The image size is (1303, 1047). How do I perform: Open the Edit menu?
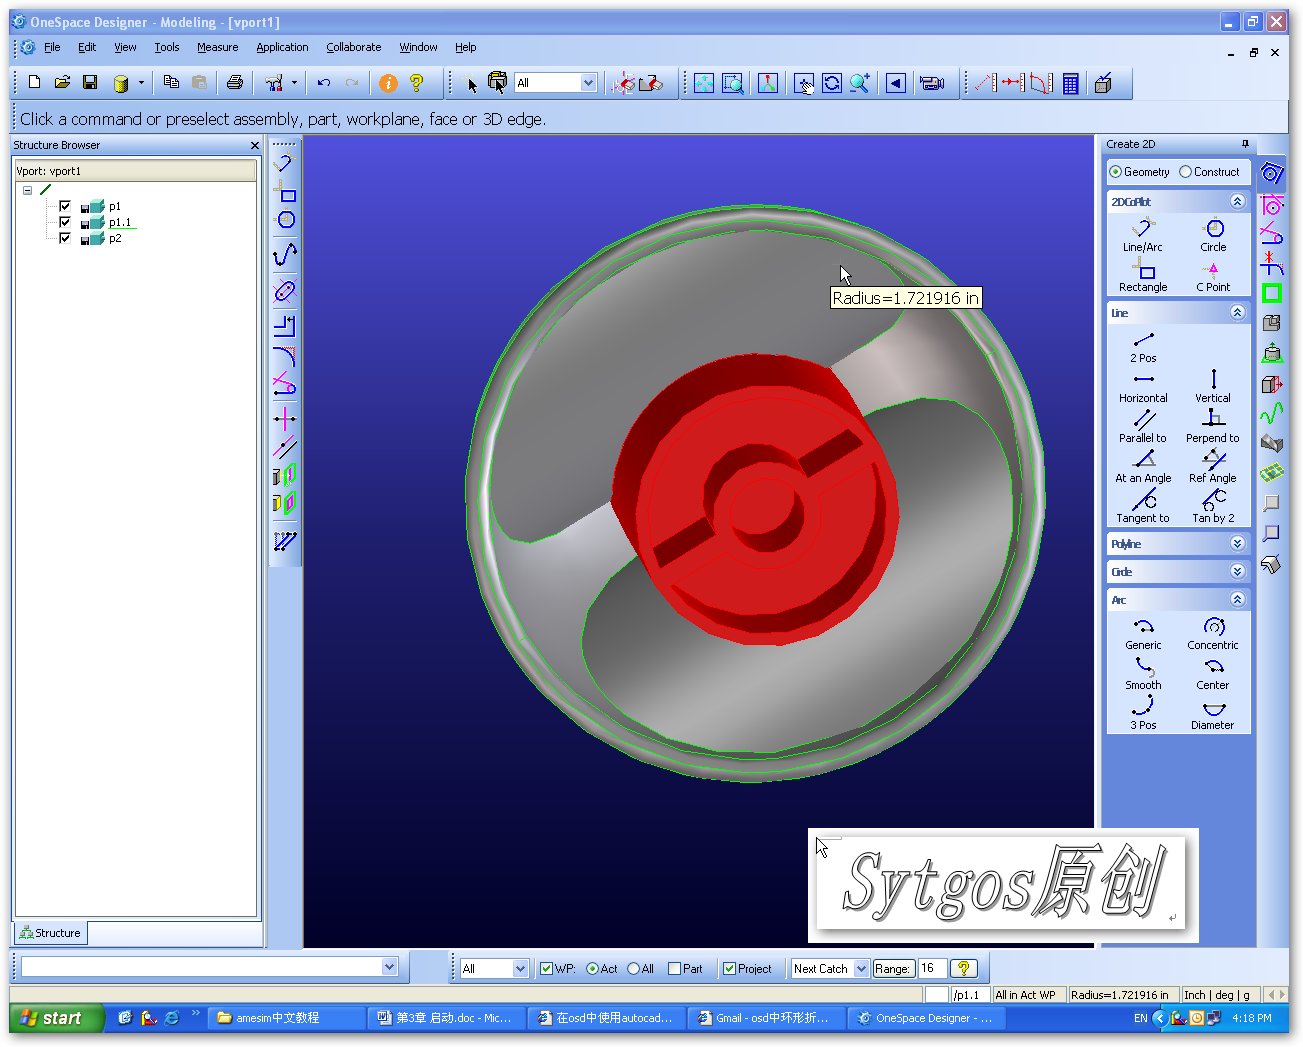coord(87,47)
